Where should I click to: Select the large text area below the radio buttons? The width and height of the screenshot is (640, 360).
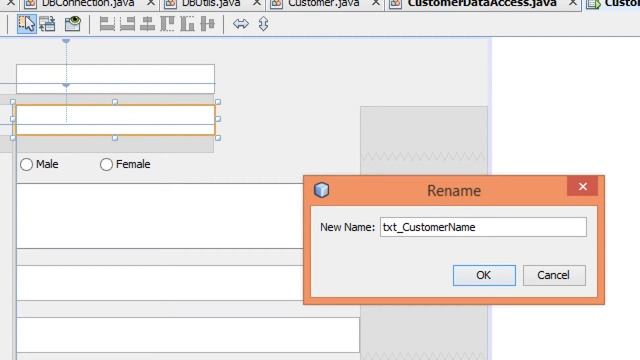160,216
